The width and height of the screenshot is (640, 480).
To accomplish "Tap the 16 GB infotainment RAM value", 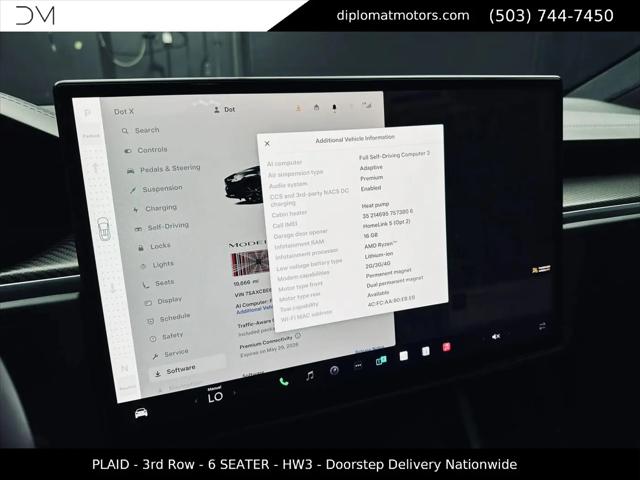I will pos(371,236).
